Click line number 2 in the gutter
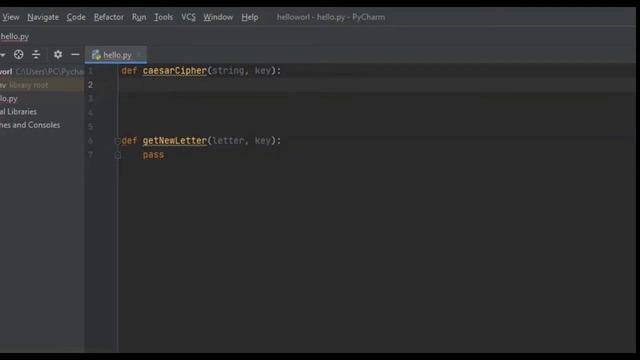The height and width of the screenshot is (360, 640). 91,85
